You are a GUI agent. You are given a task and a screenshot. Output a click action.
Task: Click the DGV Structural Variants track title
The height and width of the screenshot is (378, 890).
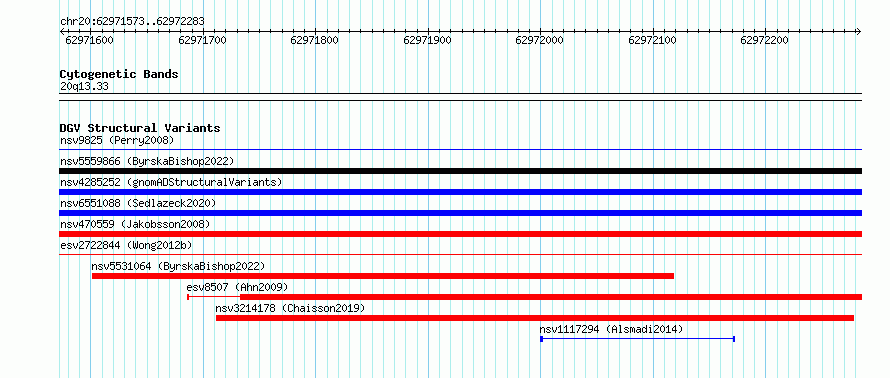(x=140, y=128)
